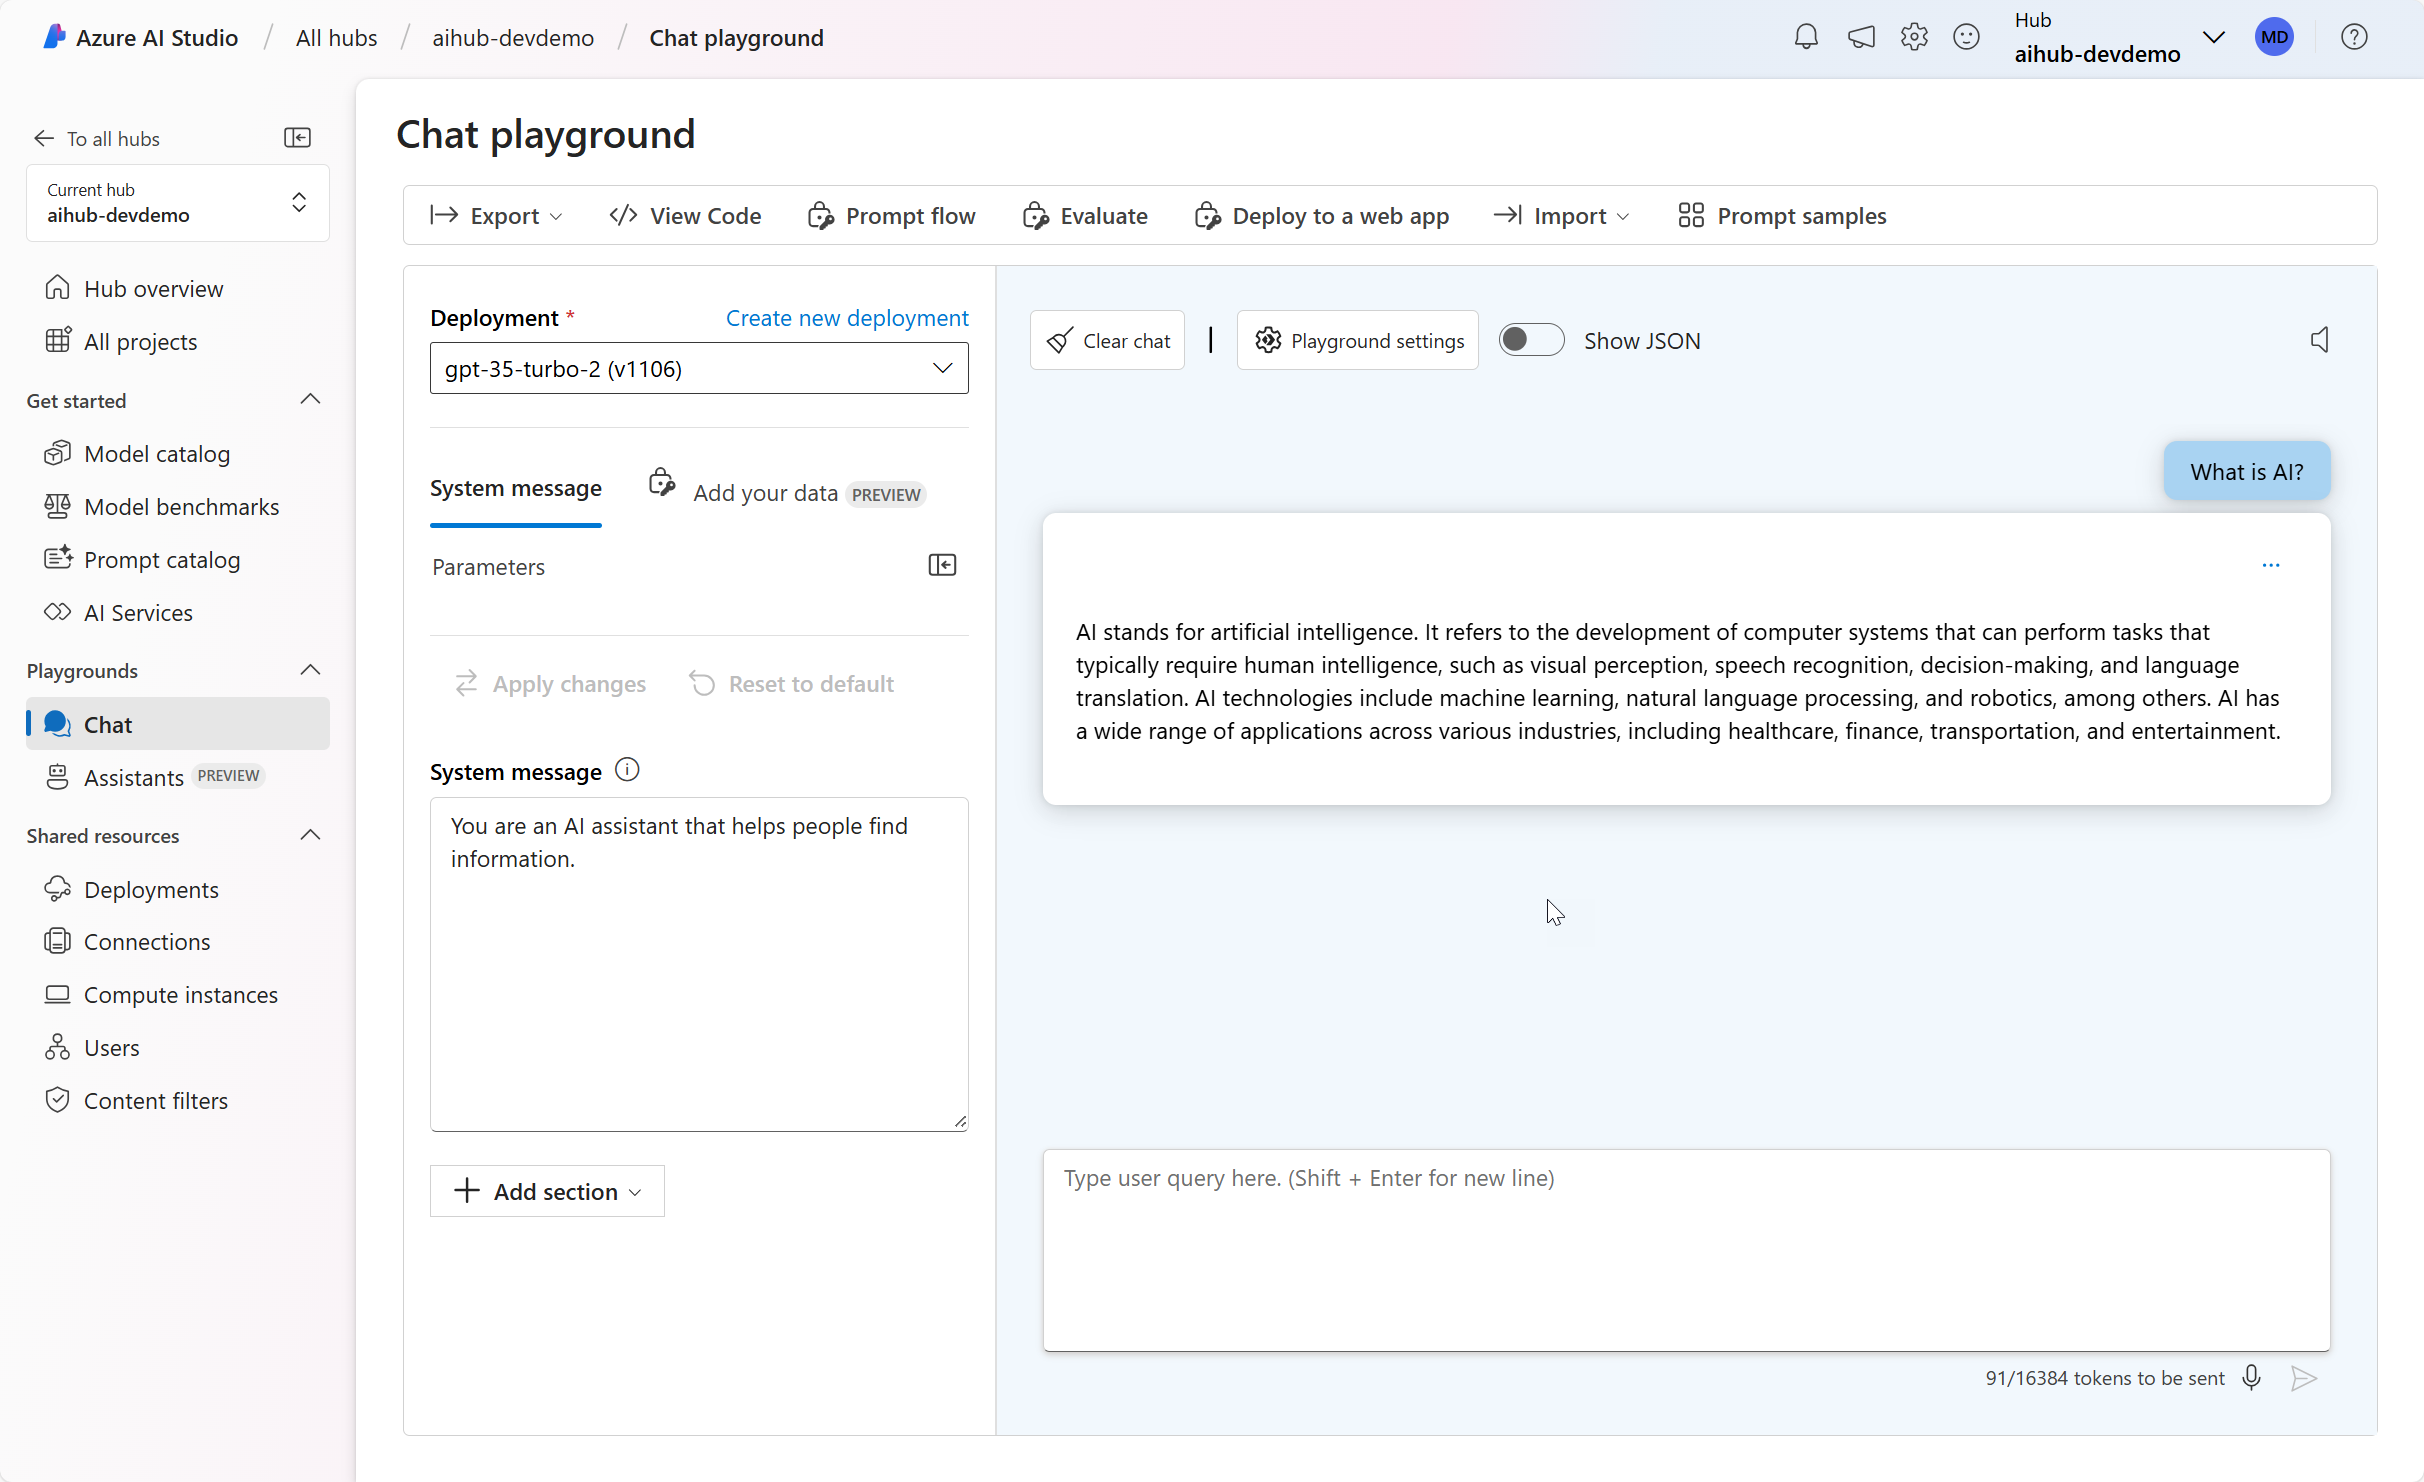
Task: Toggle the Show JSON switch
Action: pyautogui.click(x=1532, y=339)
